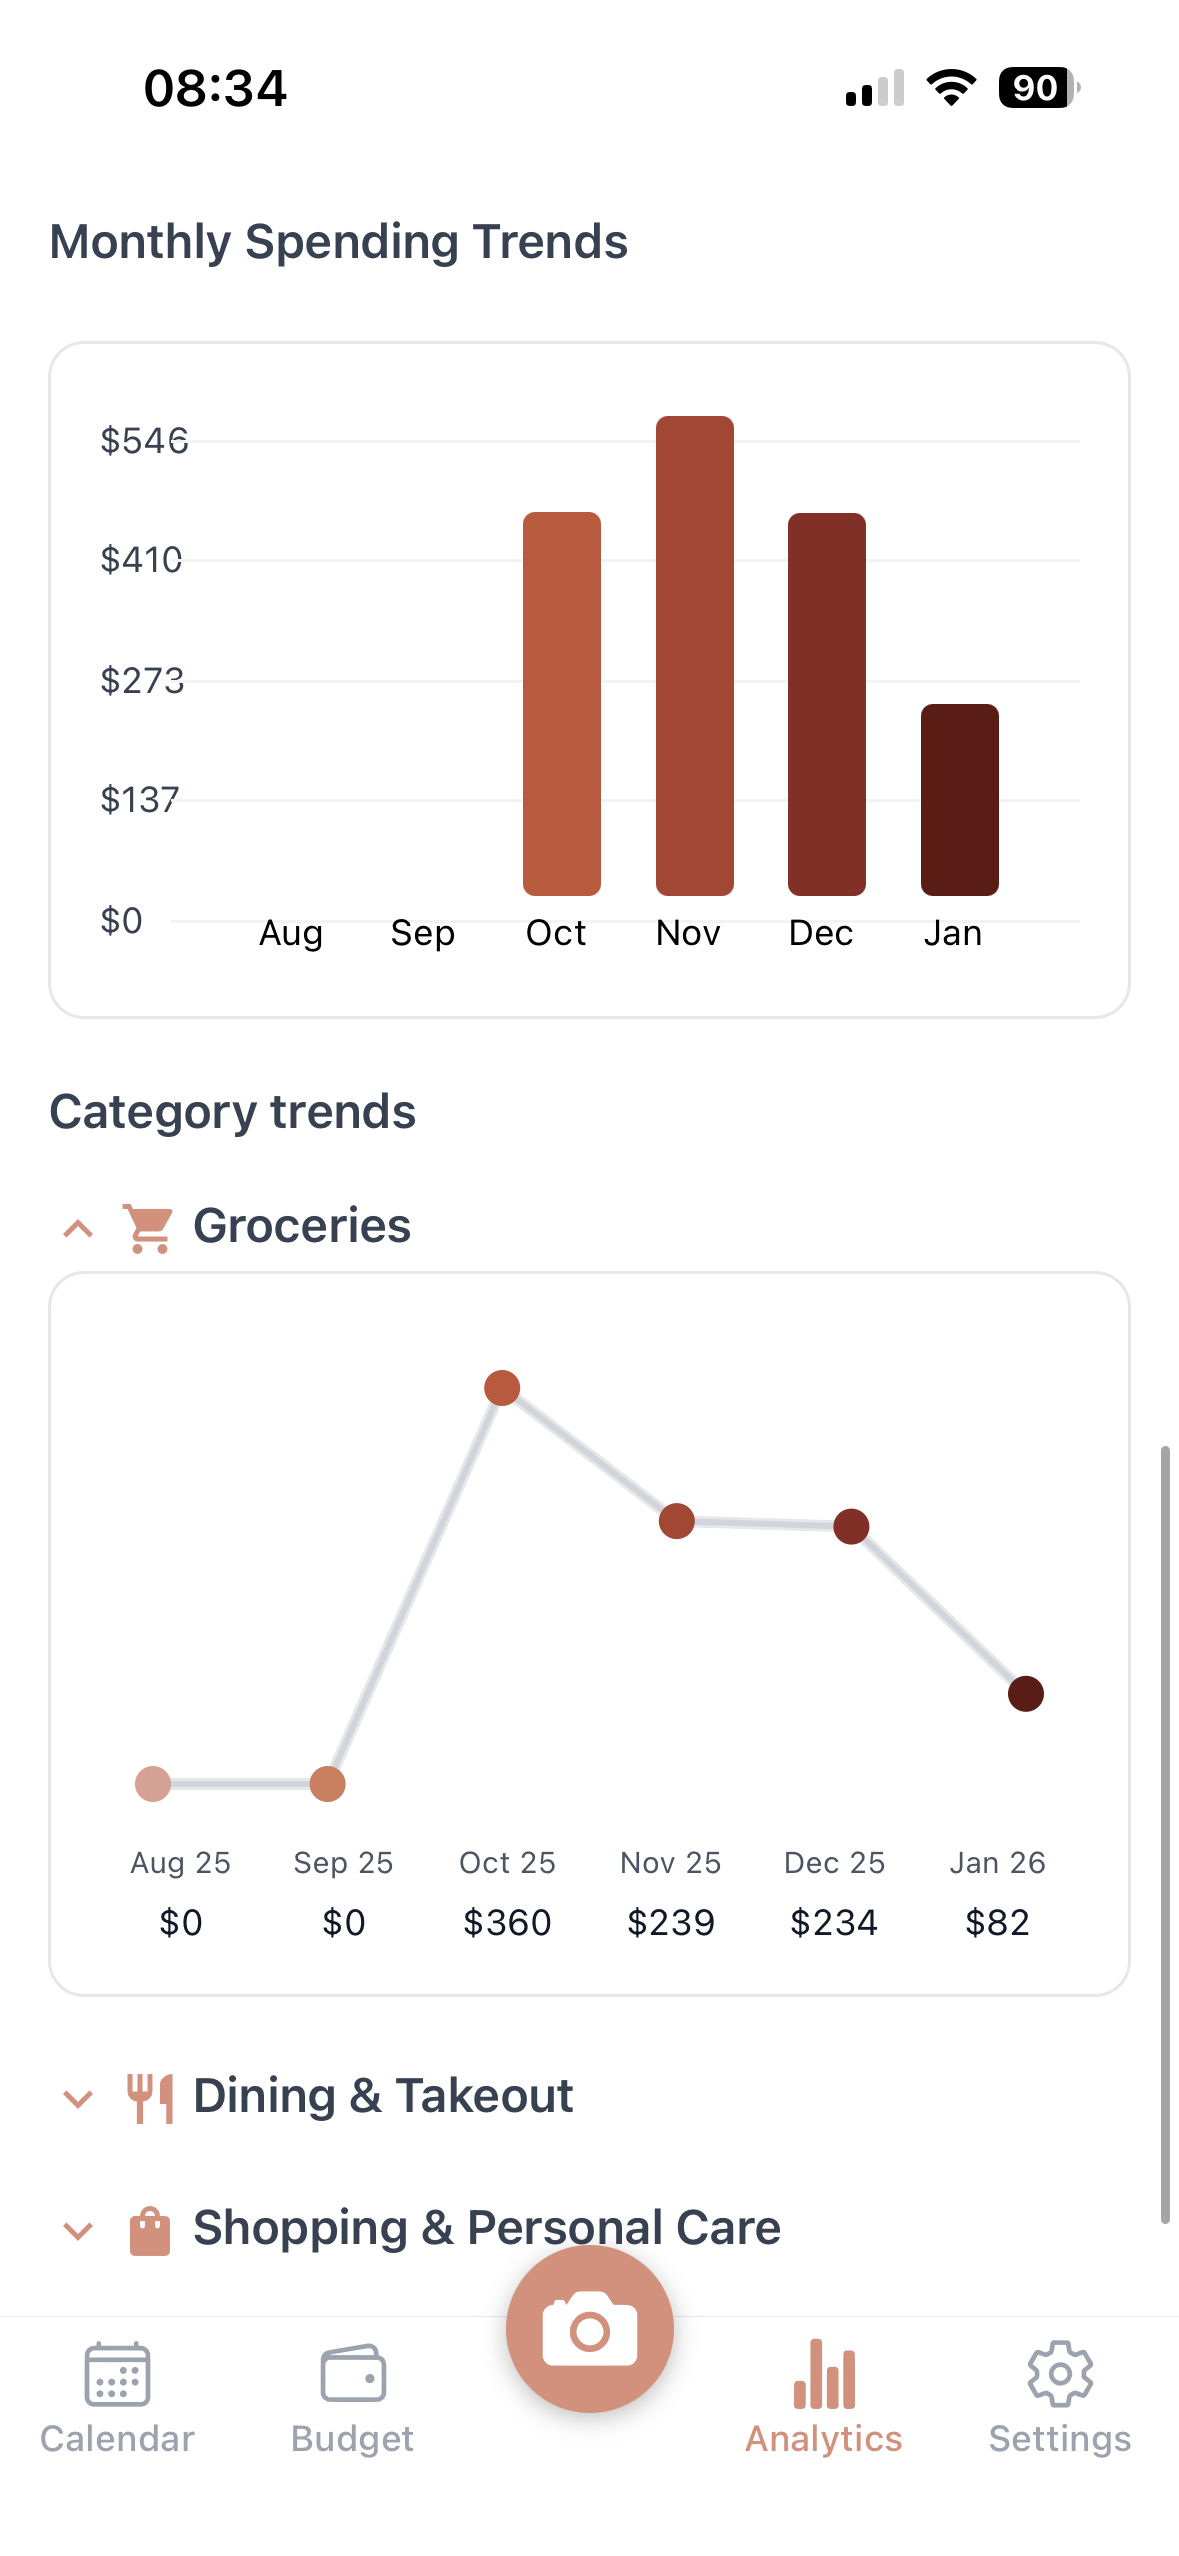Image resolution: width=1179 pixels, height=2556 pixels.
Task: Click the $360 Groceries value label
Action: pyautogui.click(x=507, y=1921)
